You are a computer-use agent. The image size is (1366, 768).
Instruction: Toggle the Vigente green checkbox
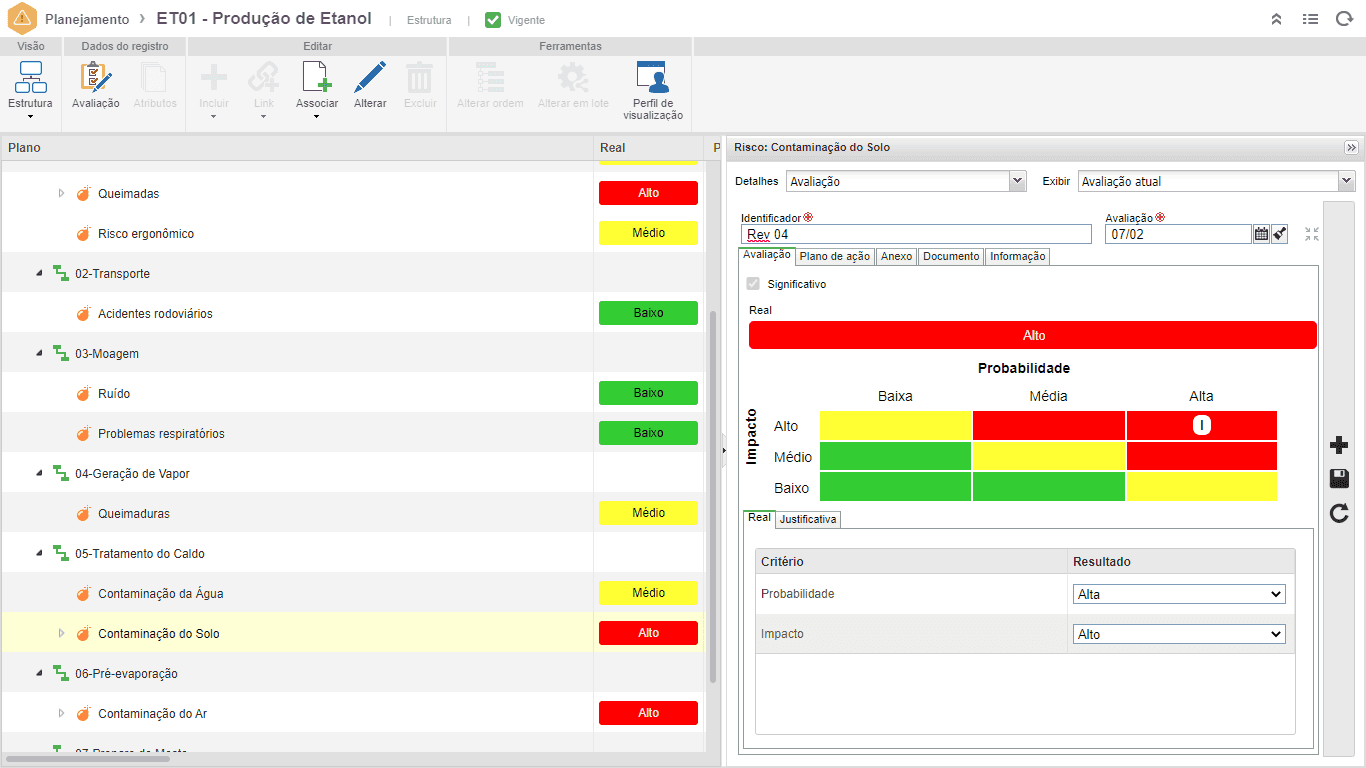(493, 20)
